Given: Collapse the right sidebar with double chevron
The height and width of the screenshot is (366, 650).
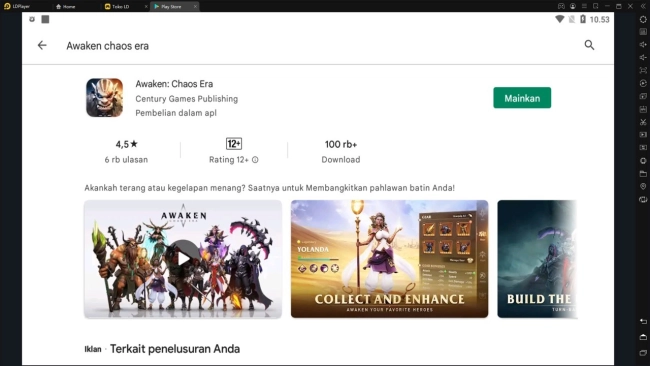Looking at the screenshot, I should tap(643, 6).
